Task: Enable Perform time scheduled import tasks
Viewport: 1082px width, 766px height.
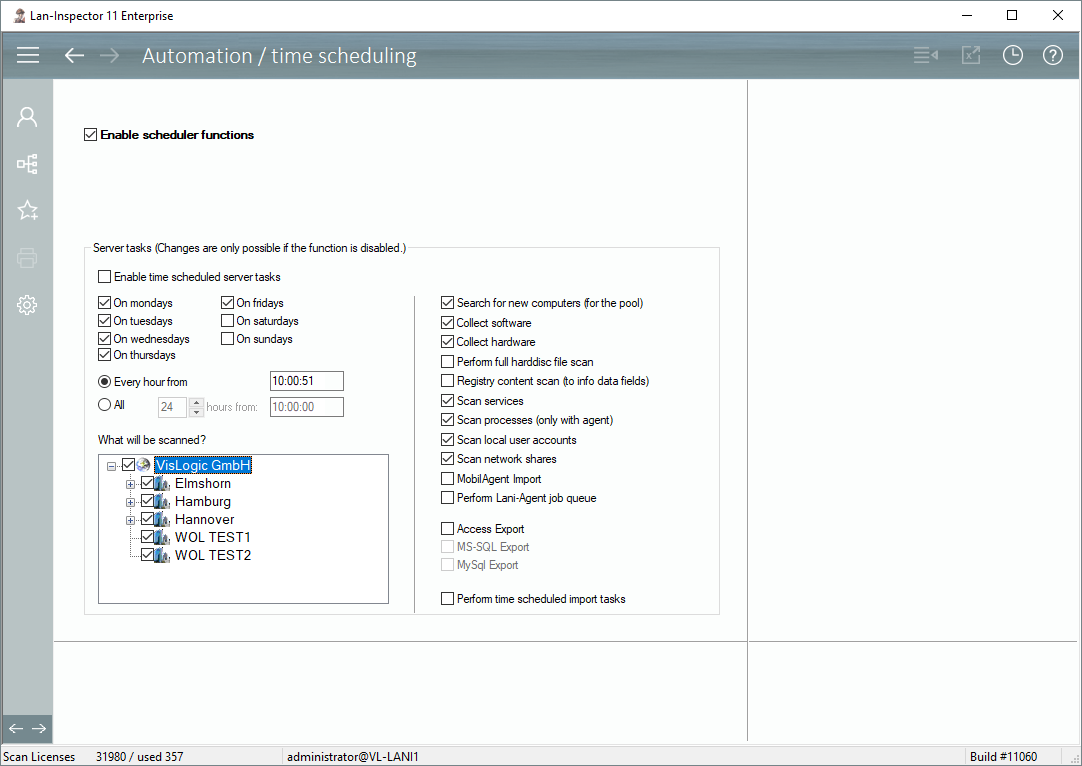Action: pos(448,599)
